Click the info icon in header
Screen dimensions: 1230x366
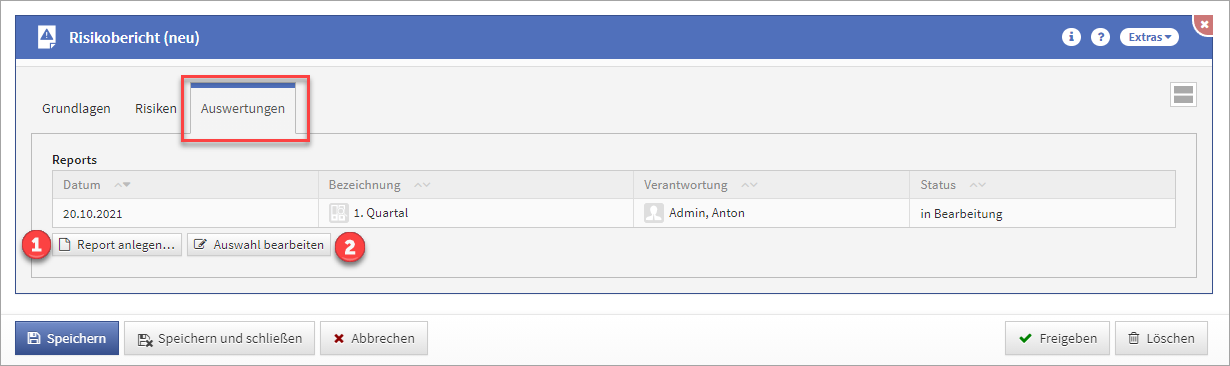[1072, 37]
